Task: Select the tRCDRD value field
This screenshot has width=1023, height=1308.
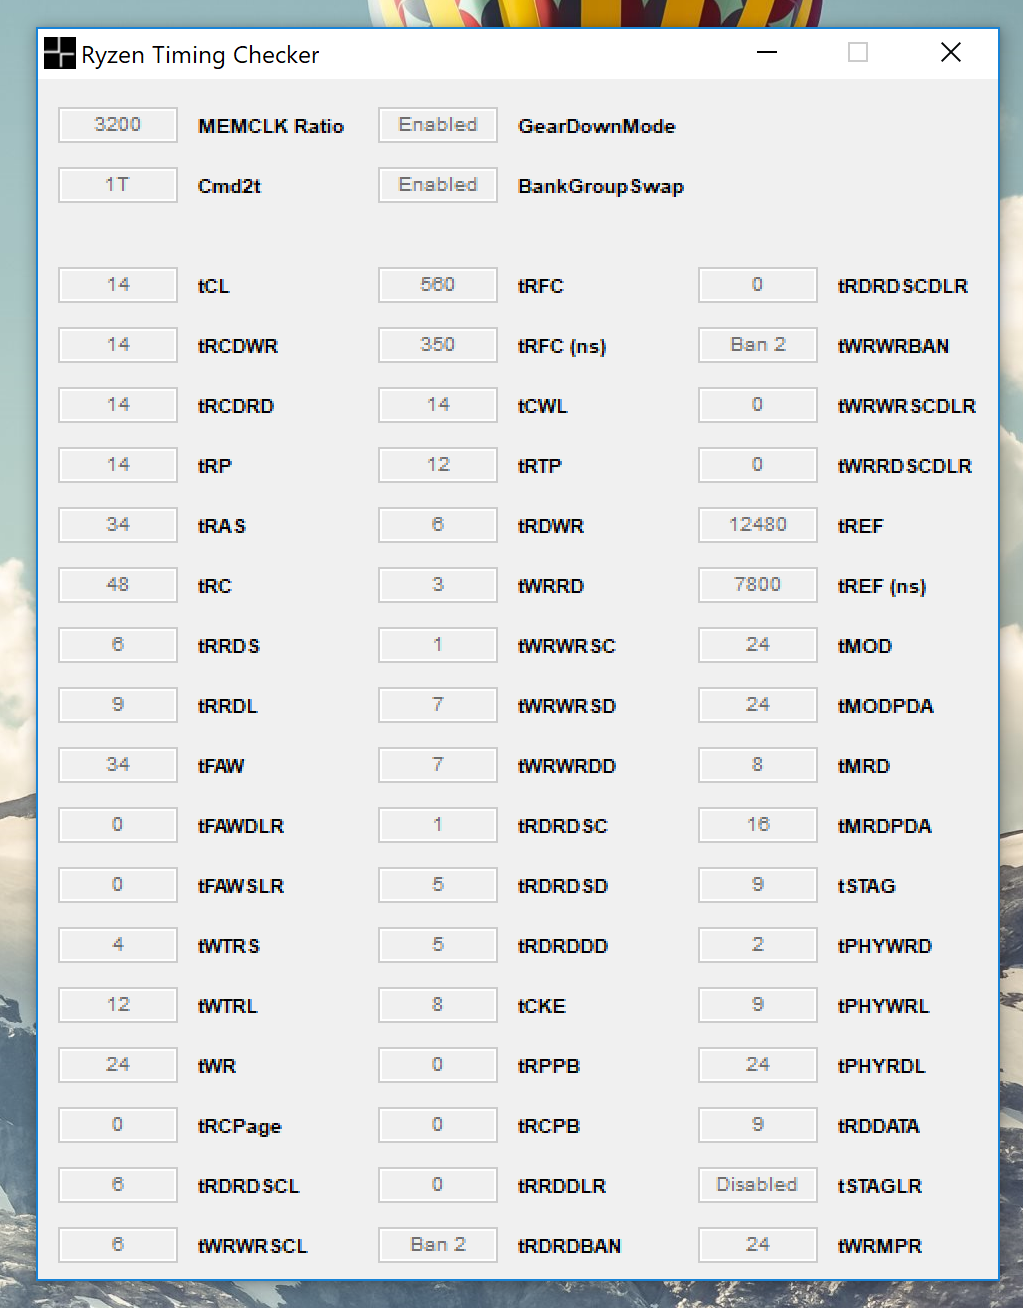Action: coord(118,405)
